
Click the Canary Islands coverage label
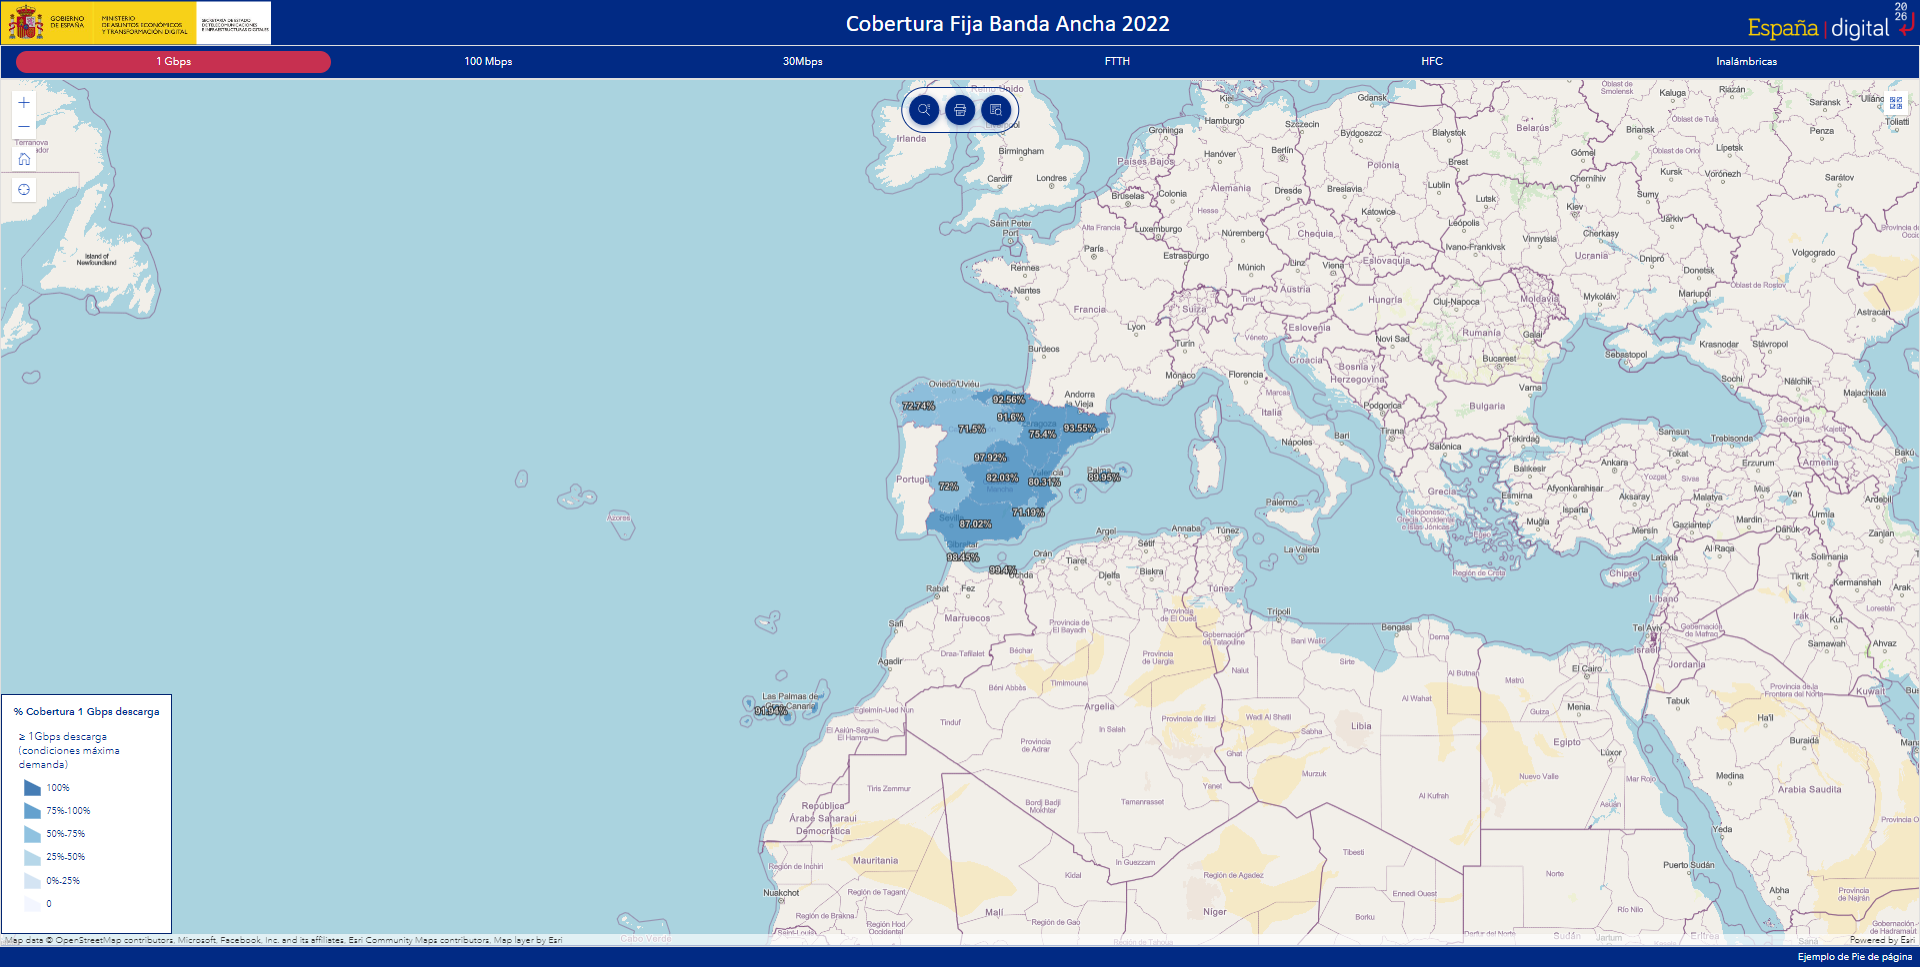pos(771,711)
